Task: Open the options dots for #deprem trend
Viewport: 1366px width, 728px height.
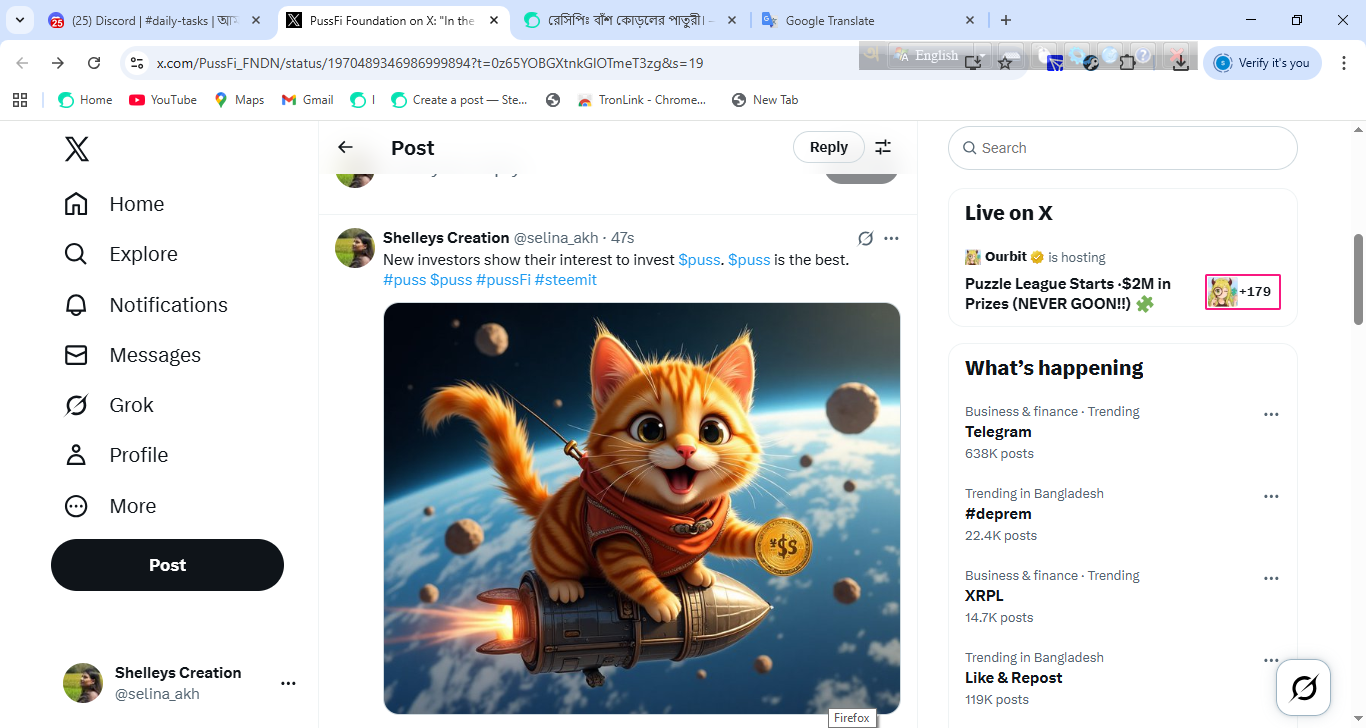Action: [x=1271, y=496]
